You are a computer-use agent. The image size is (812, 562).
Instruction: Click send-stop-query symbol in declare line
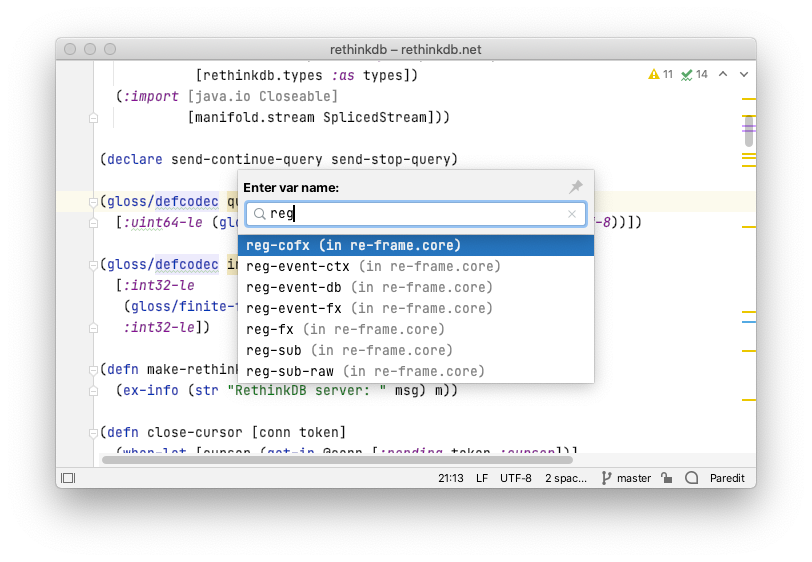coord(390,159)
